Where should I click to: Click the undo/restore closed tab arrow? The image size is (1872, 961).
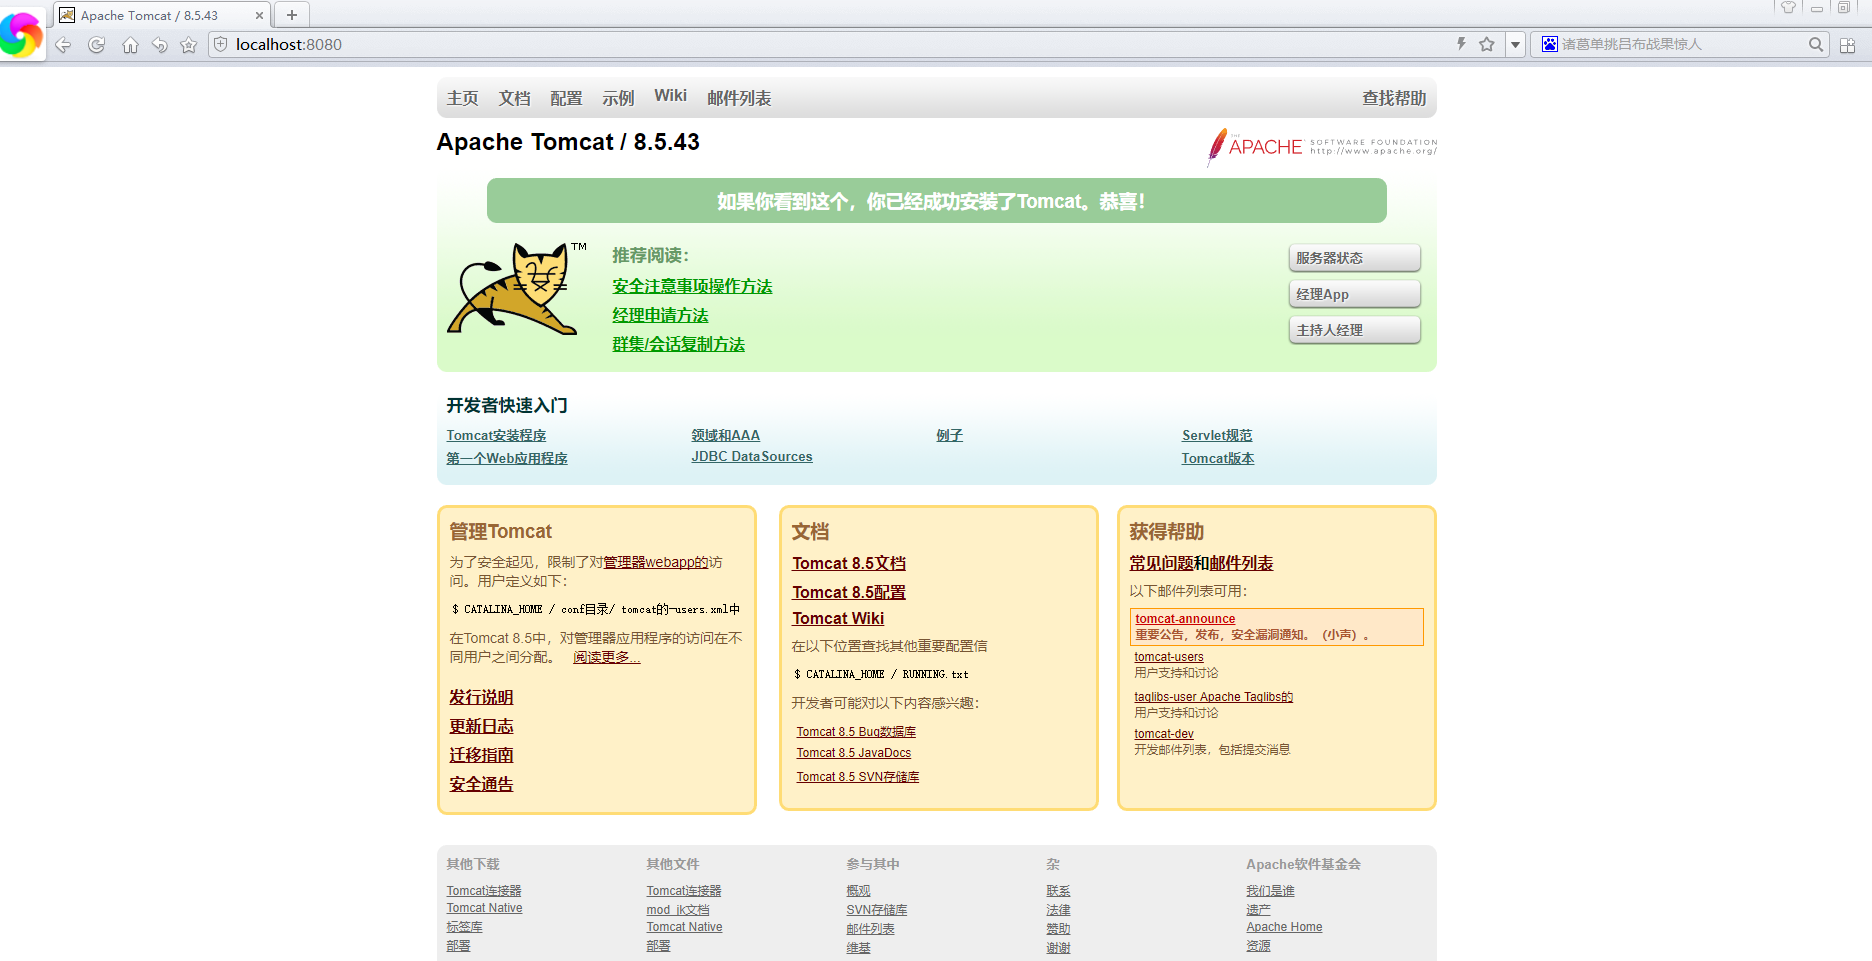(x=159, y=45)
